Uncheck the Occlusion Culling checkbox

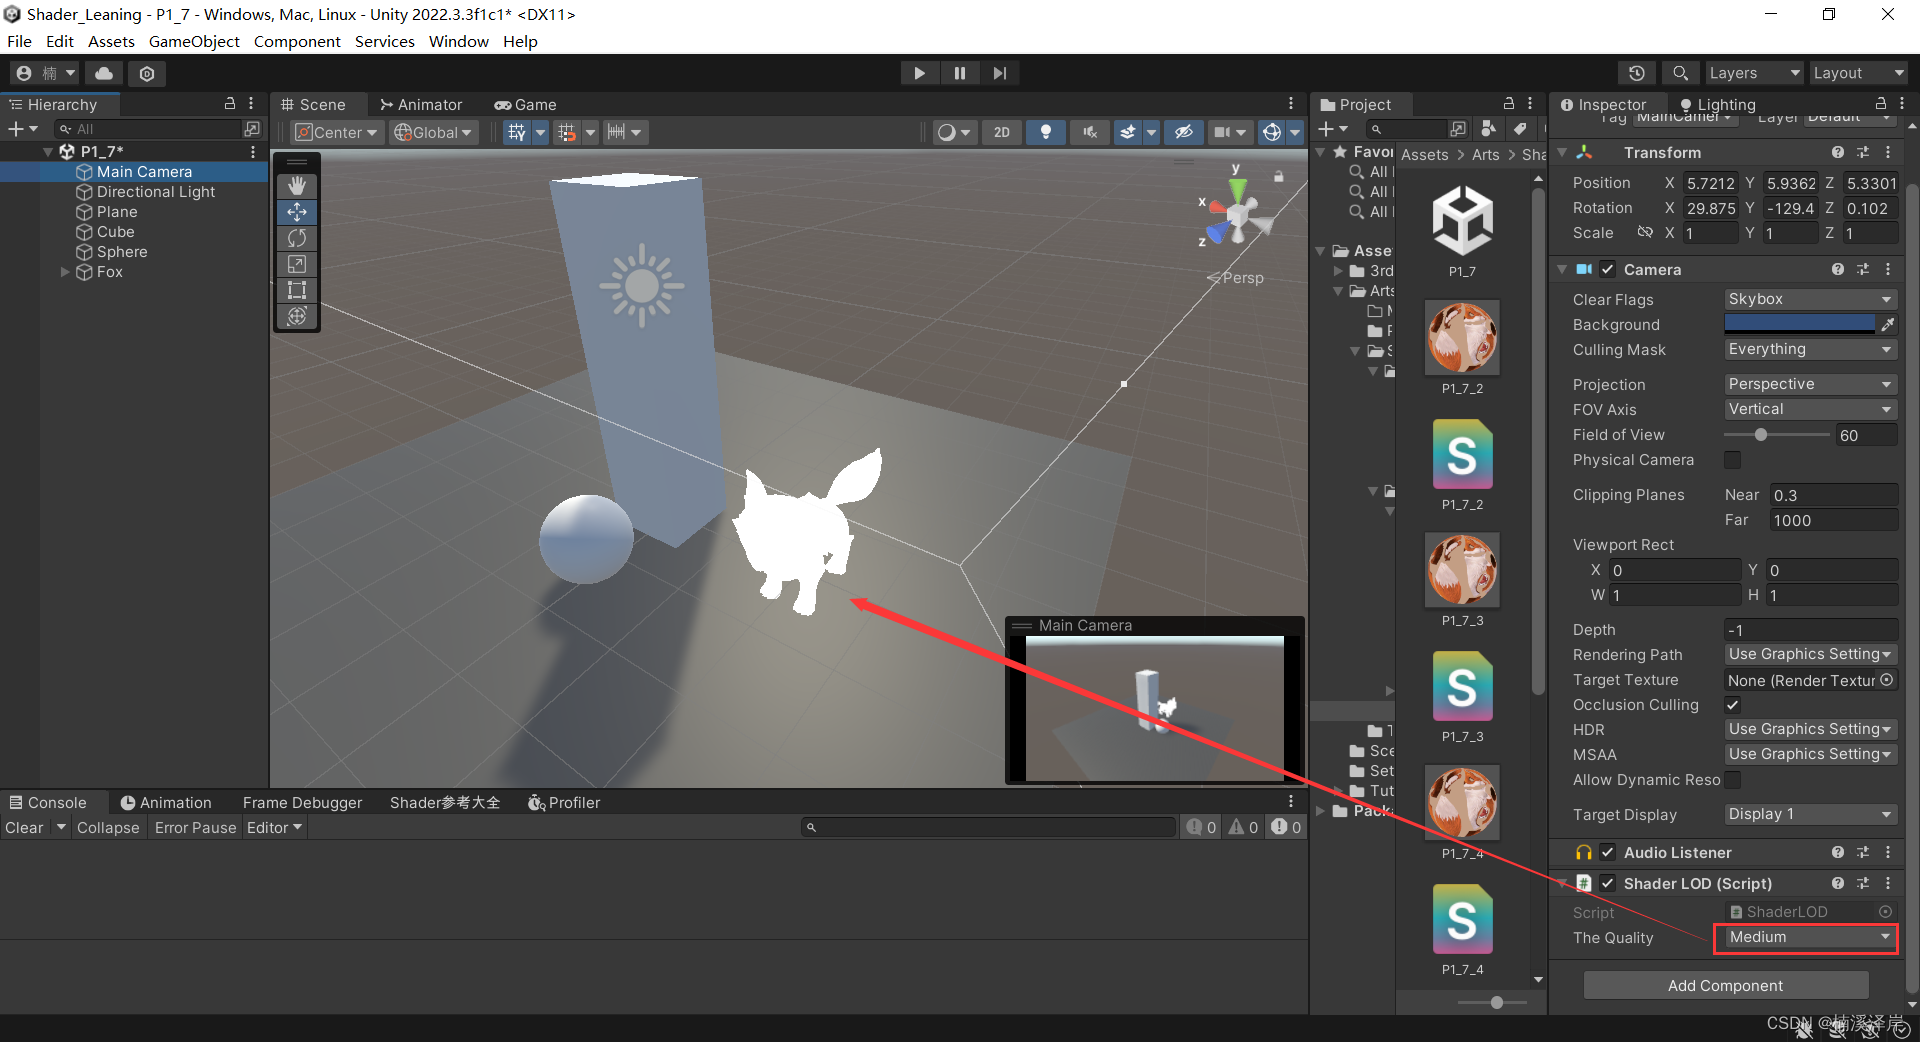click(1733, 704)
